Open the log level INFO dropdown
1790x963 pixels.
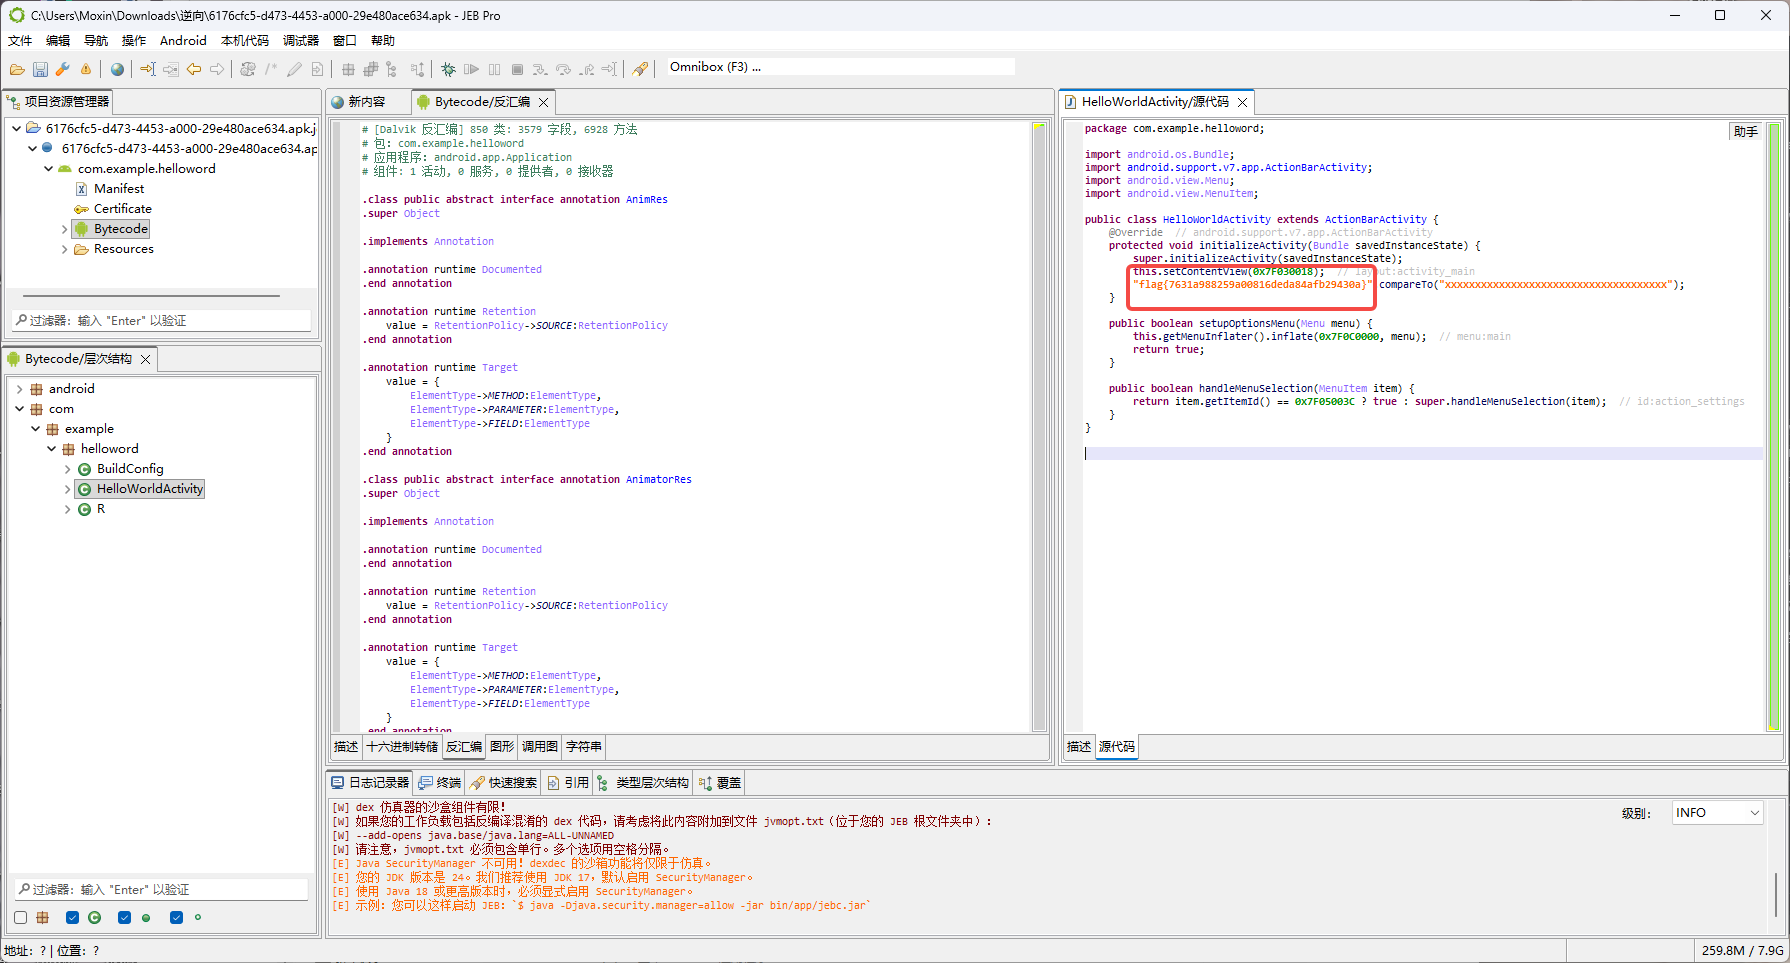coord(1717,813)
